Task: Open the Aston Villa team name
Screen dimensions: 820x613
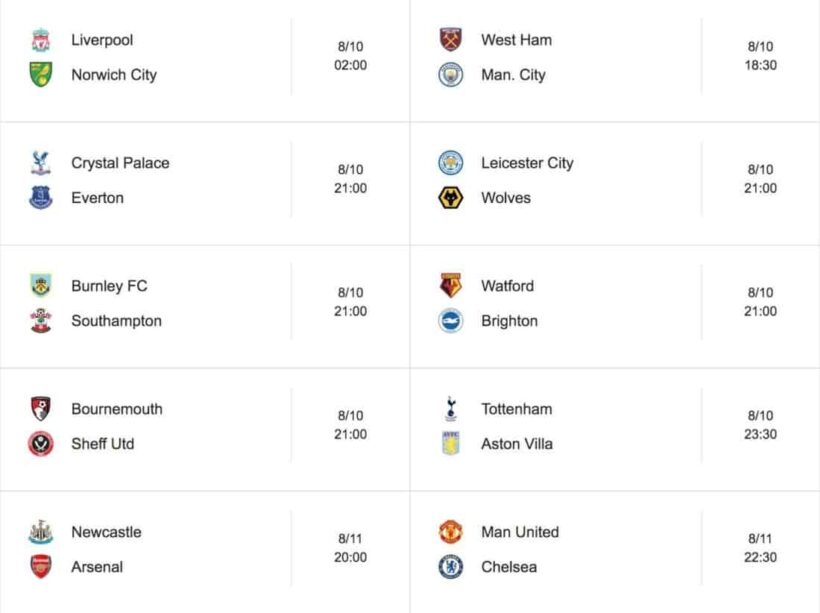Action: point(516,444)
